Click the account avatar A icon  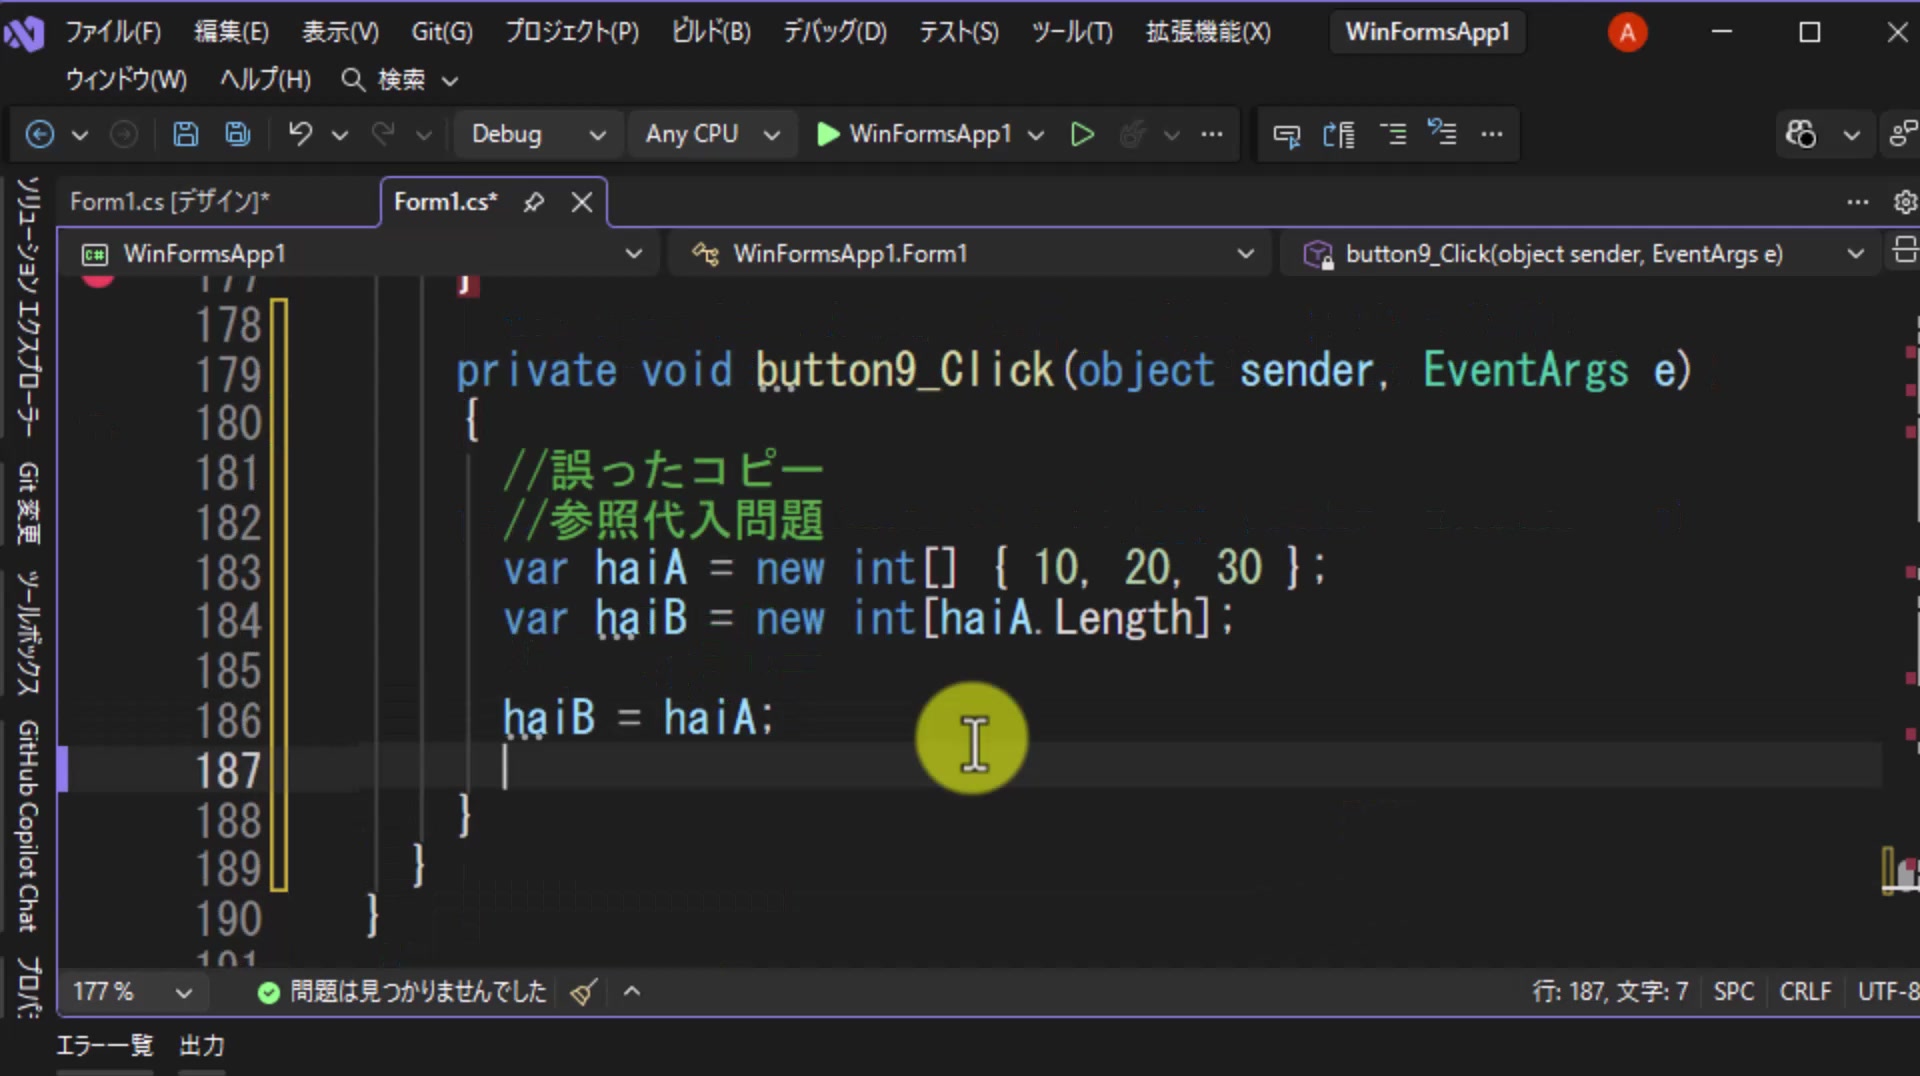(1627, 33)
